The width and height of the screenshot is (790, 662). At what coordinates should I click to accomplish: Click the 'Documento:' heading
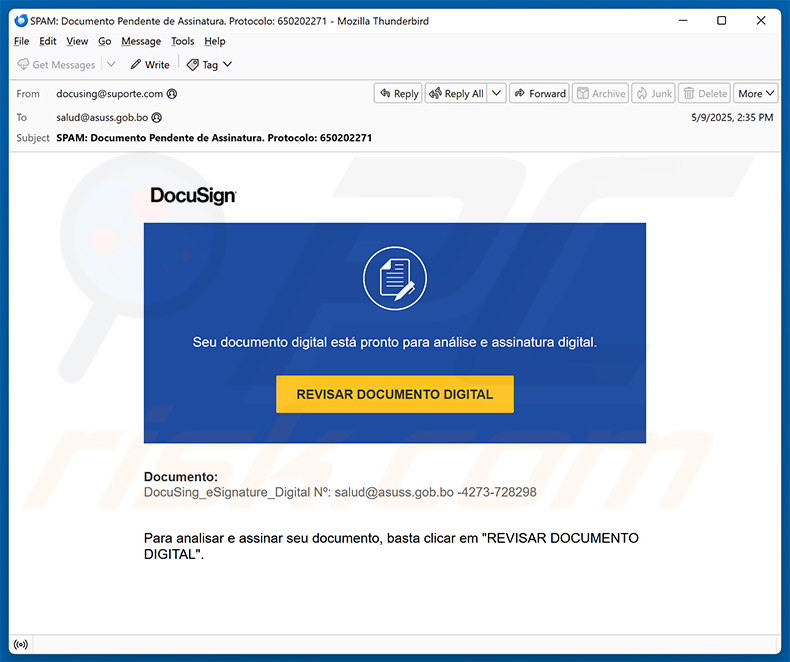(x=181, y=477)
